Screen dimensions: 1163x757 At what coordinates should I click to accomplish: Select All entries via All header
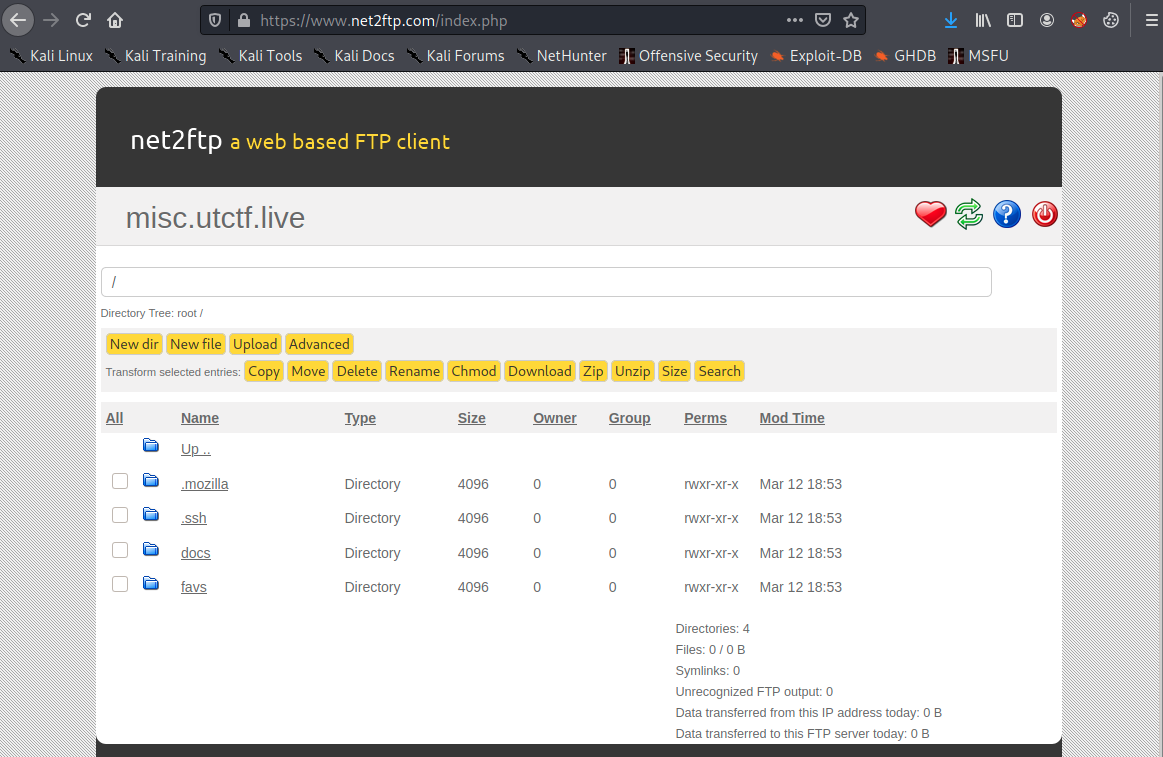point(114,418)
